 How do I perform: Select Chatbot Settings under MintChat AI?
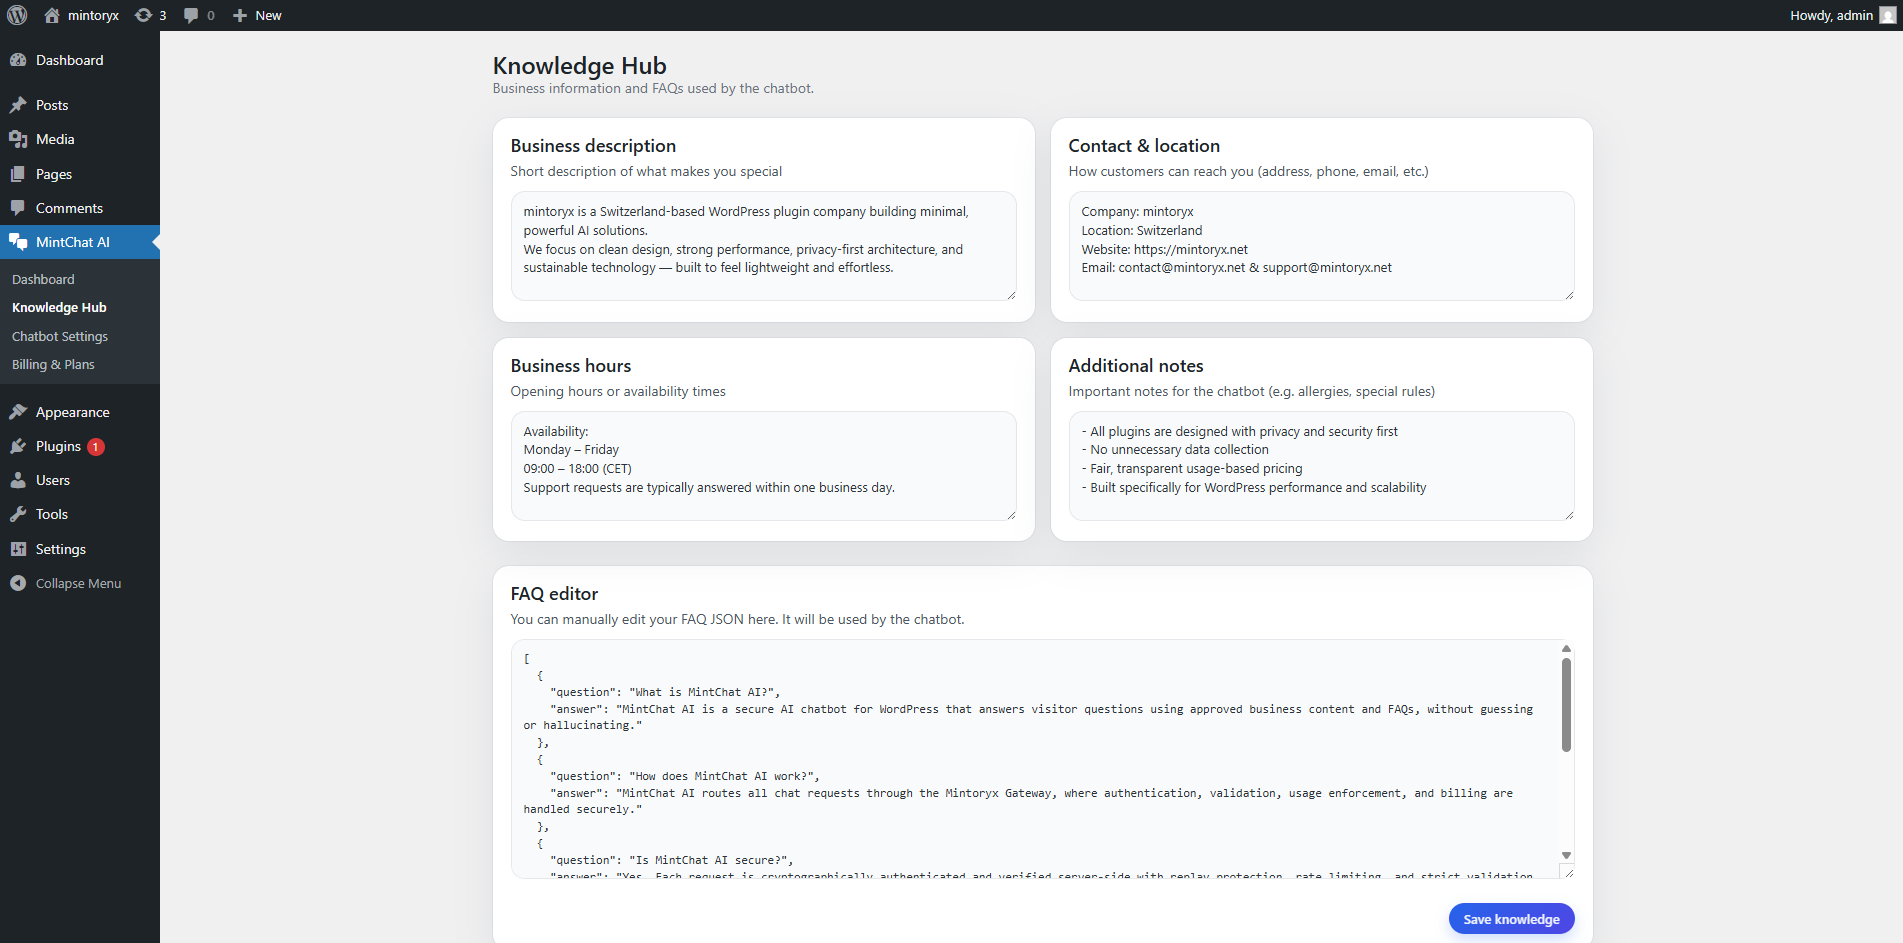click(x=60, y=336)
